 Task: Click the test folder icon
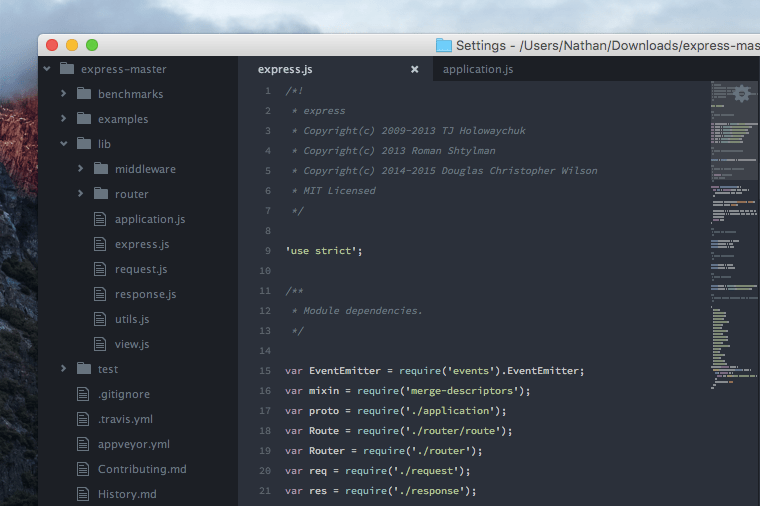84,368
